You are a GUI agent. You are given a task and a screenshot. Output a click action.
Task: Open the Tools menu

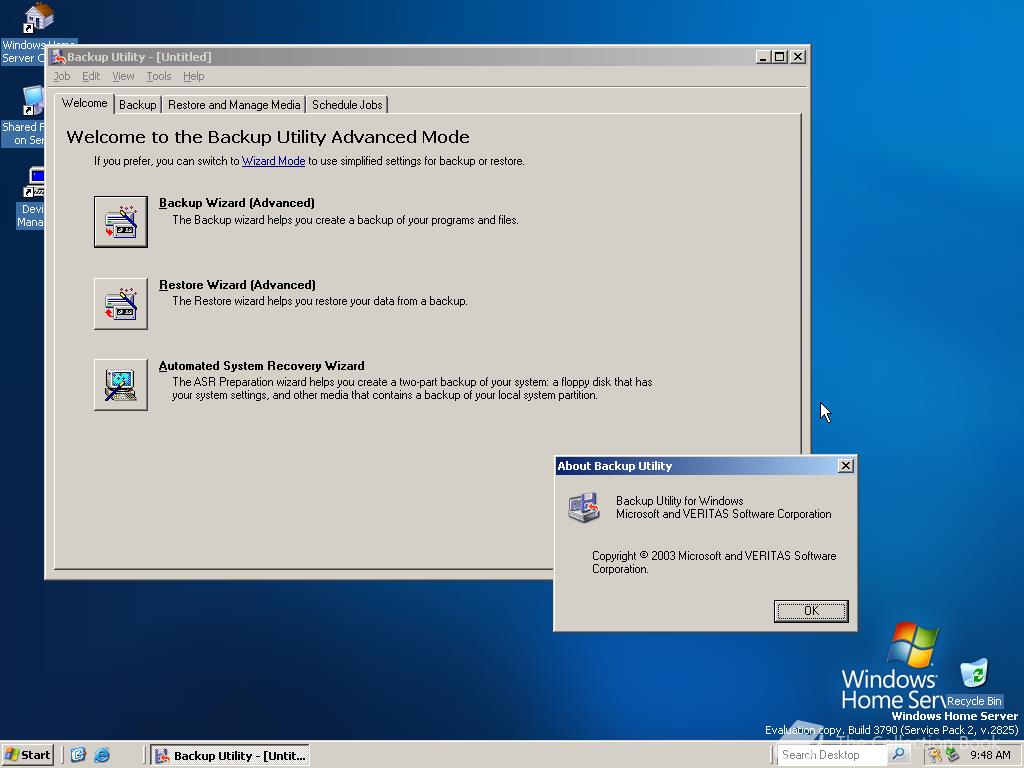[159, 76]
